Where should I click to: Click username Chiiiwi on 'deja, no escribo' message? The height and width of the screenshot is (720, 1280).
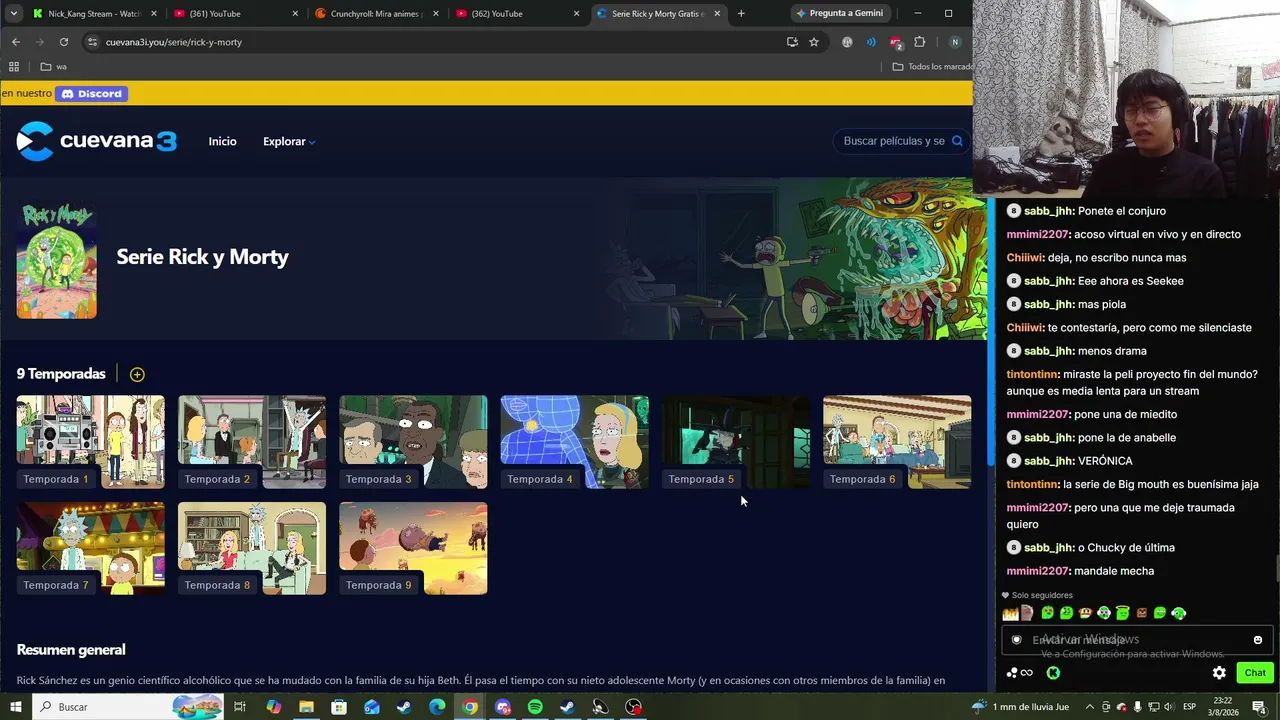1025,258
